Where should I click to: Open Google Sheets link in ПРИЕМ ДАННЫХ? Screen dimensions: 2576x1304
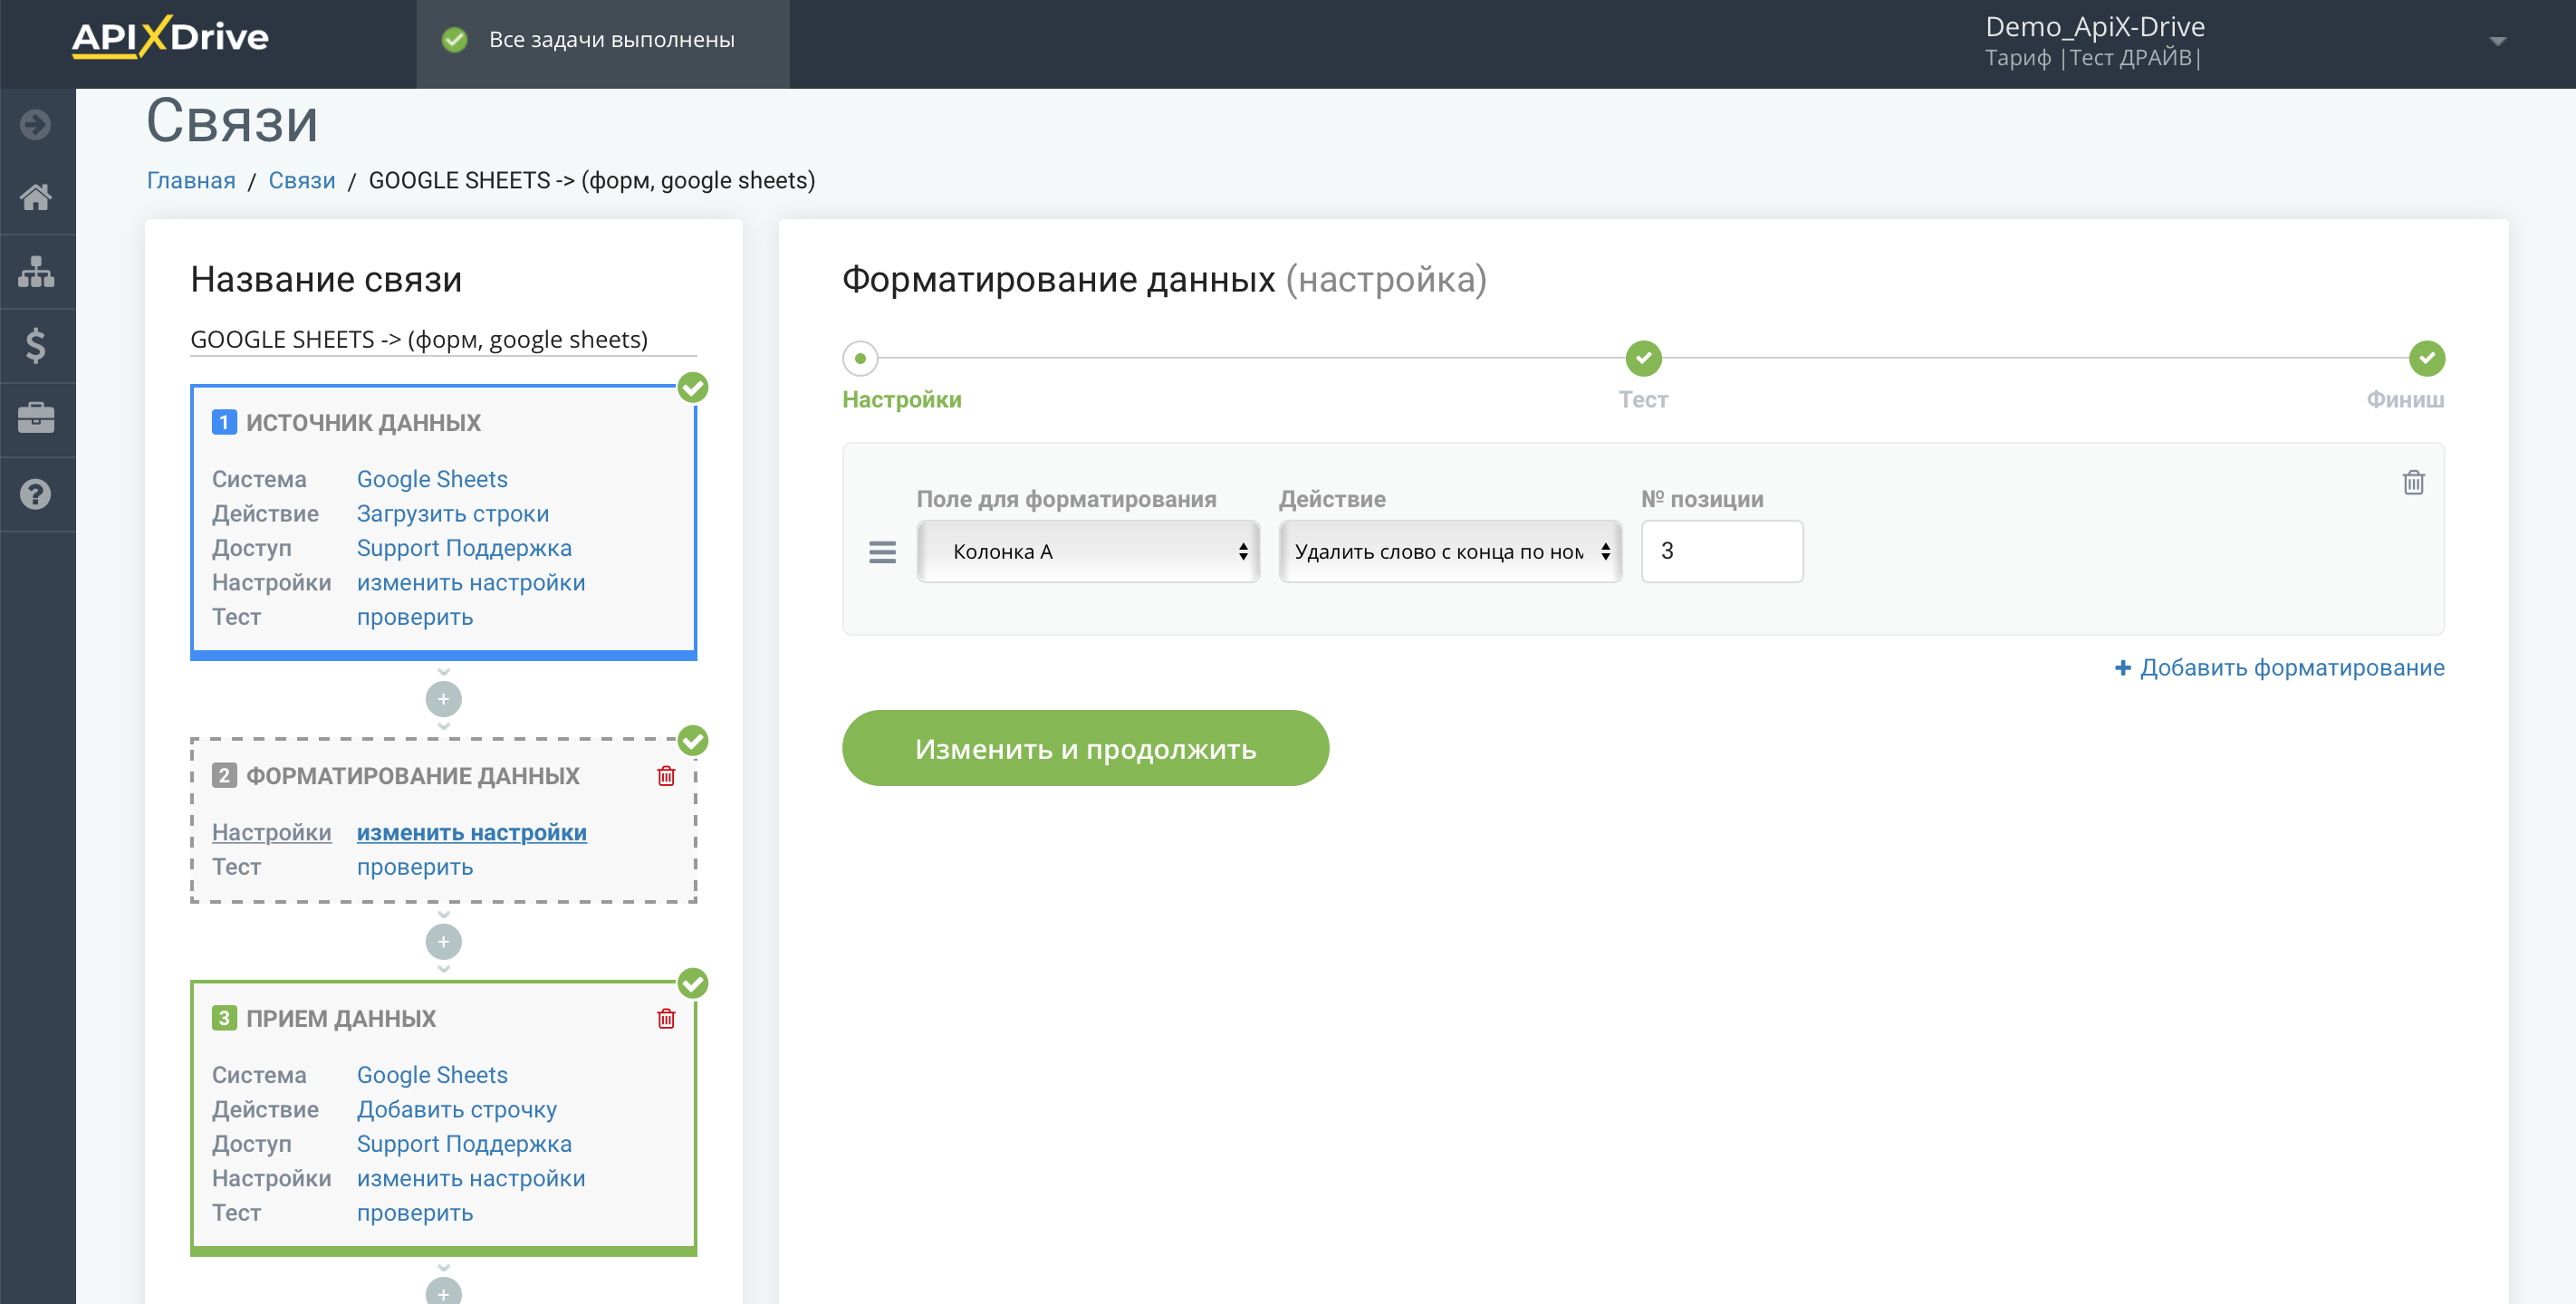point(432,1075)
